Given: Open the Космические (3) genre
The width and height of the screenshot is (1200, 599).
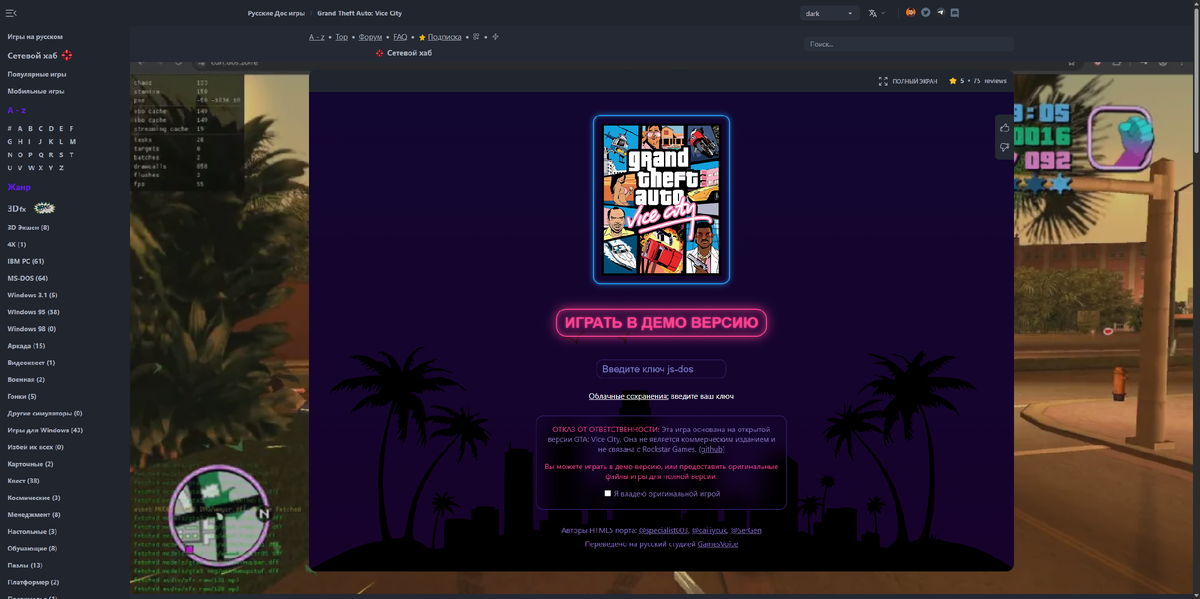Looking at the screenshot, I should coord(34,497).
